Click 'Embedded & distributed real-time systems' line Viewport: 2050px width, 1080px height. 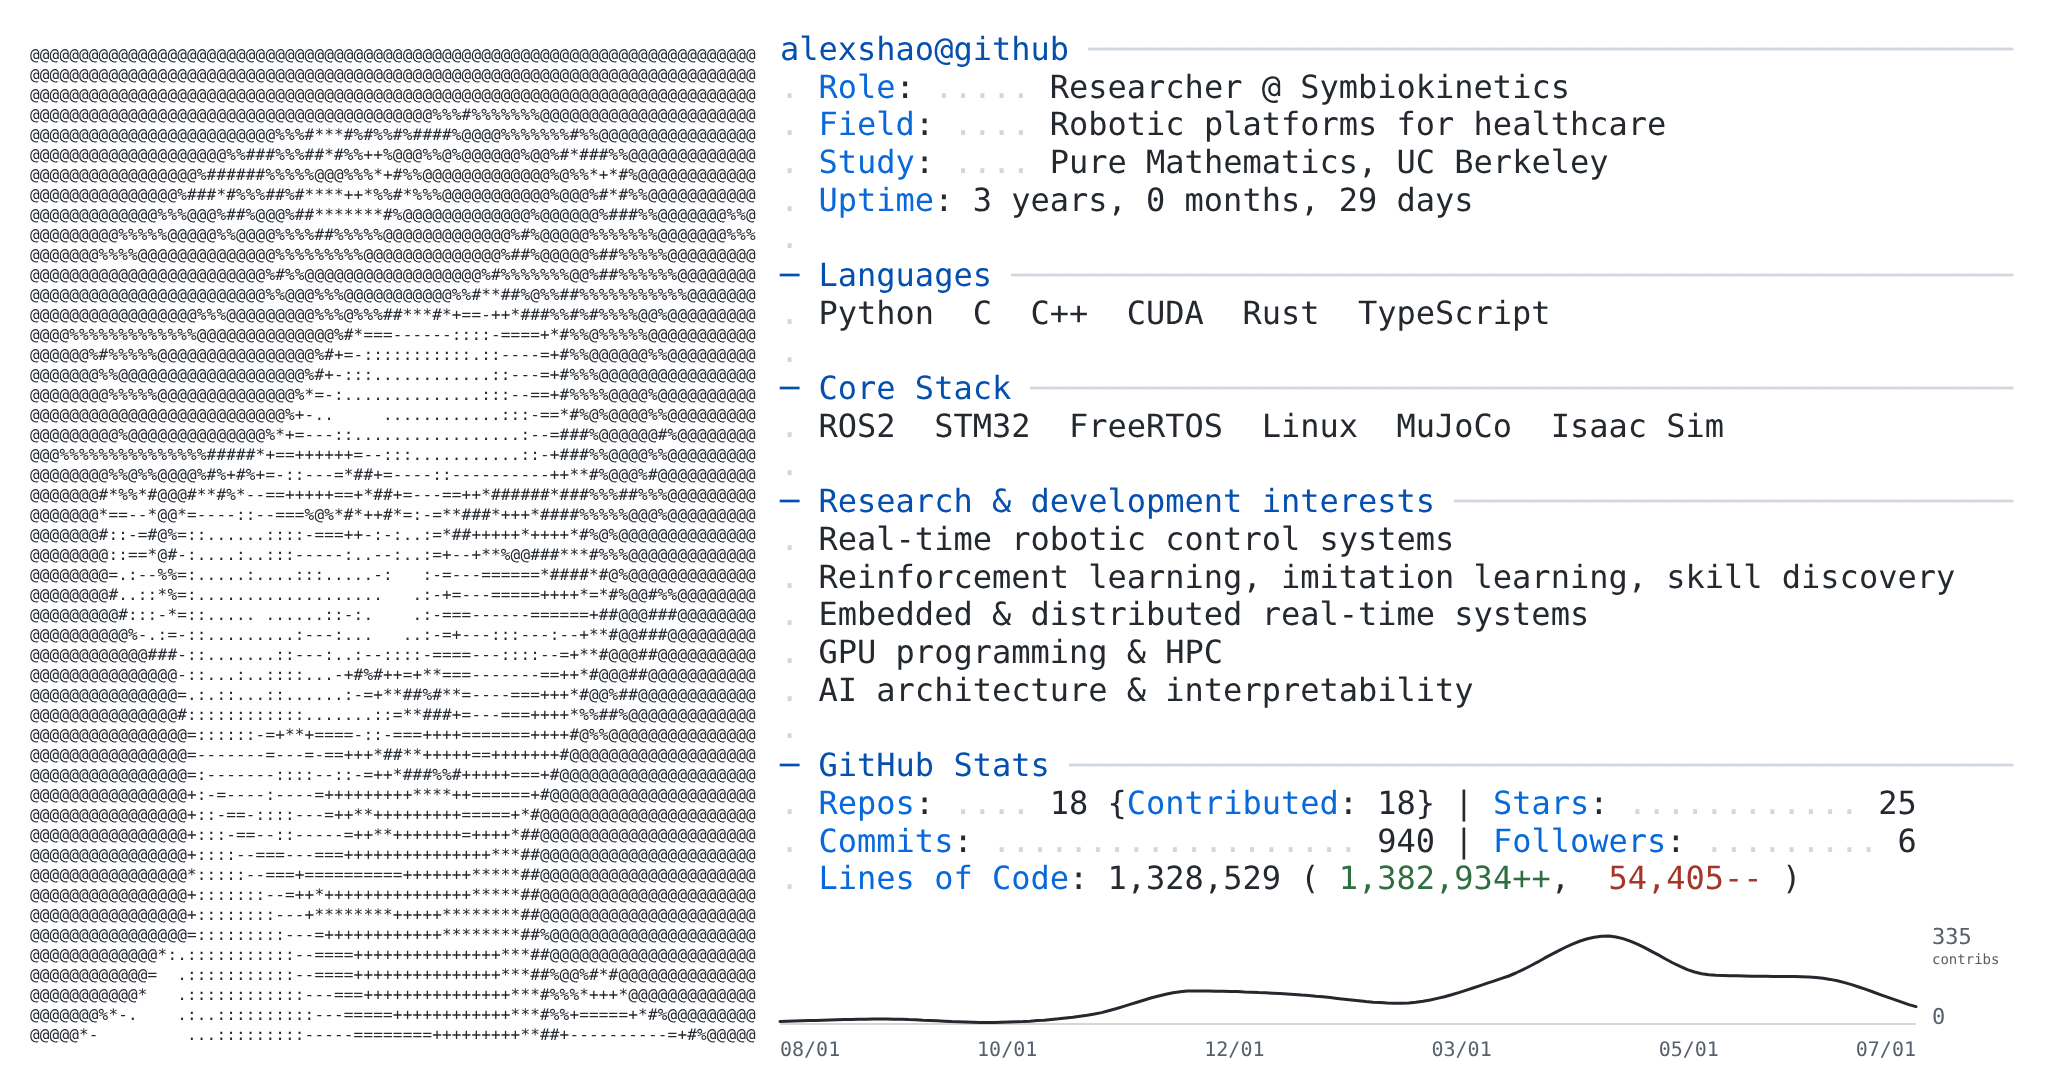tap(1203, 614)
